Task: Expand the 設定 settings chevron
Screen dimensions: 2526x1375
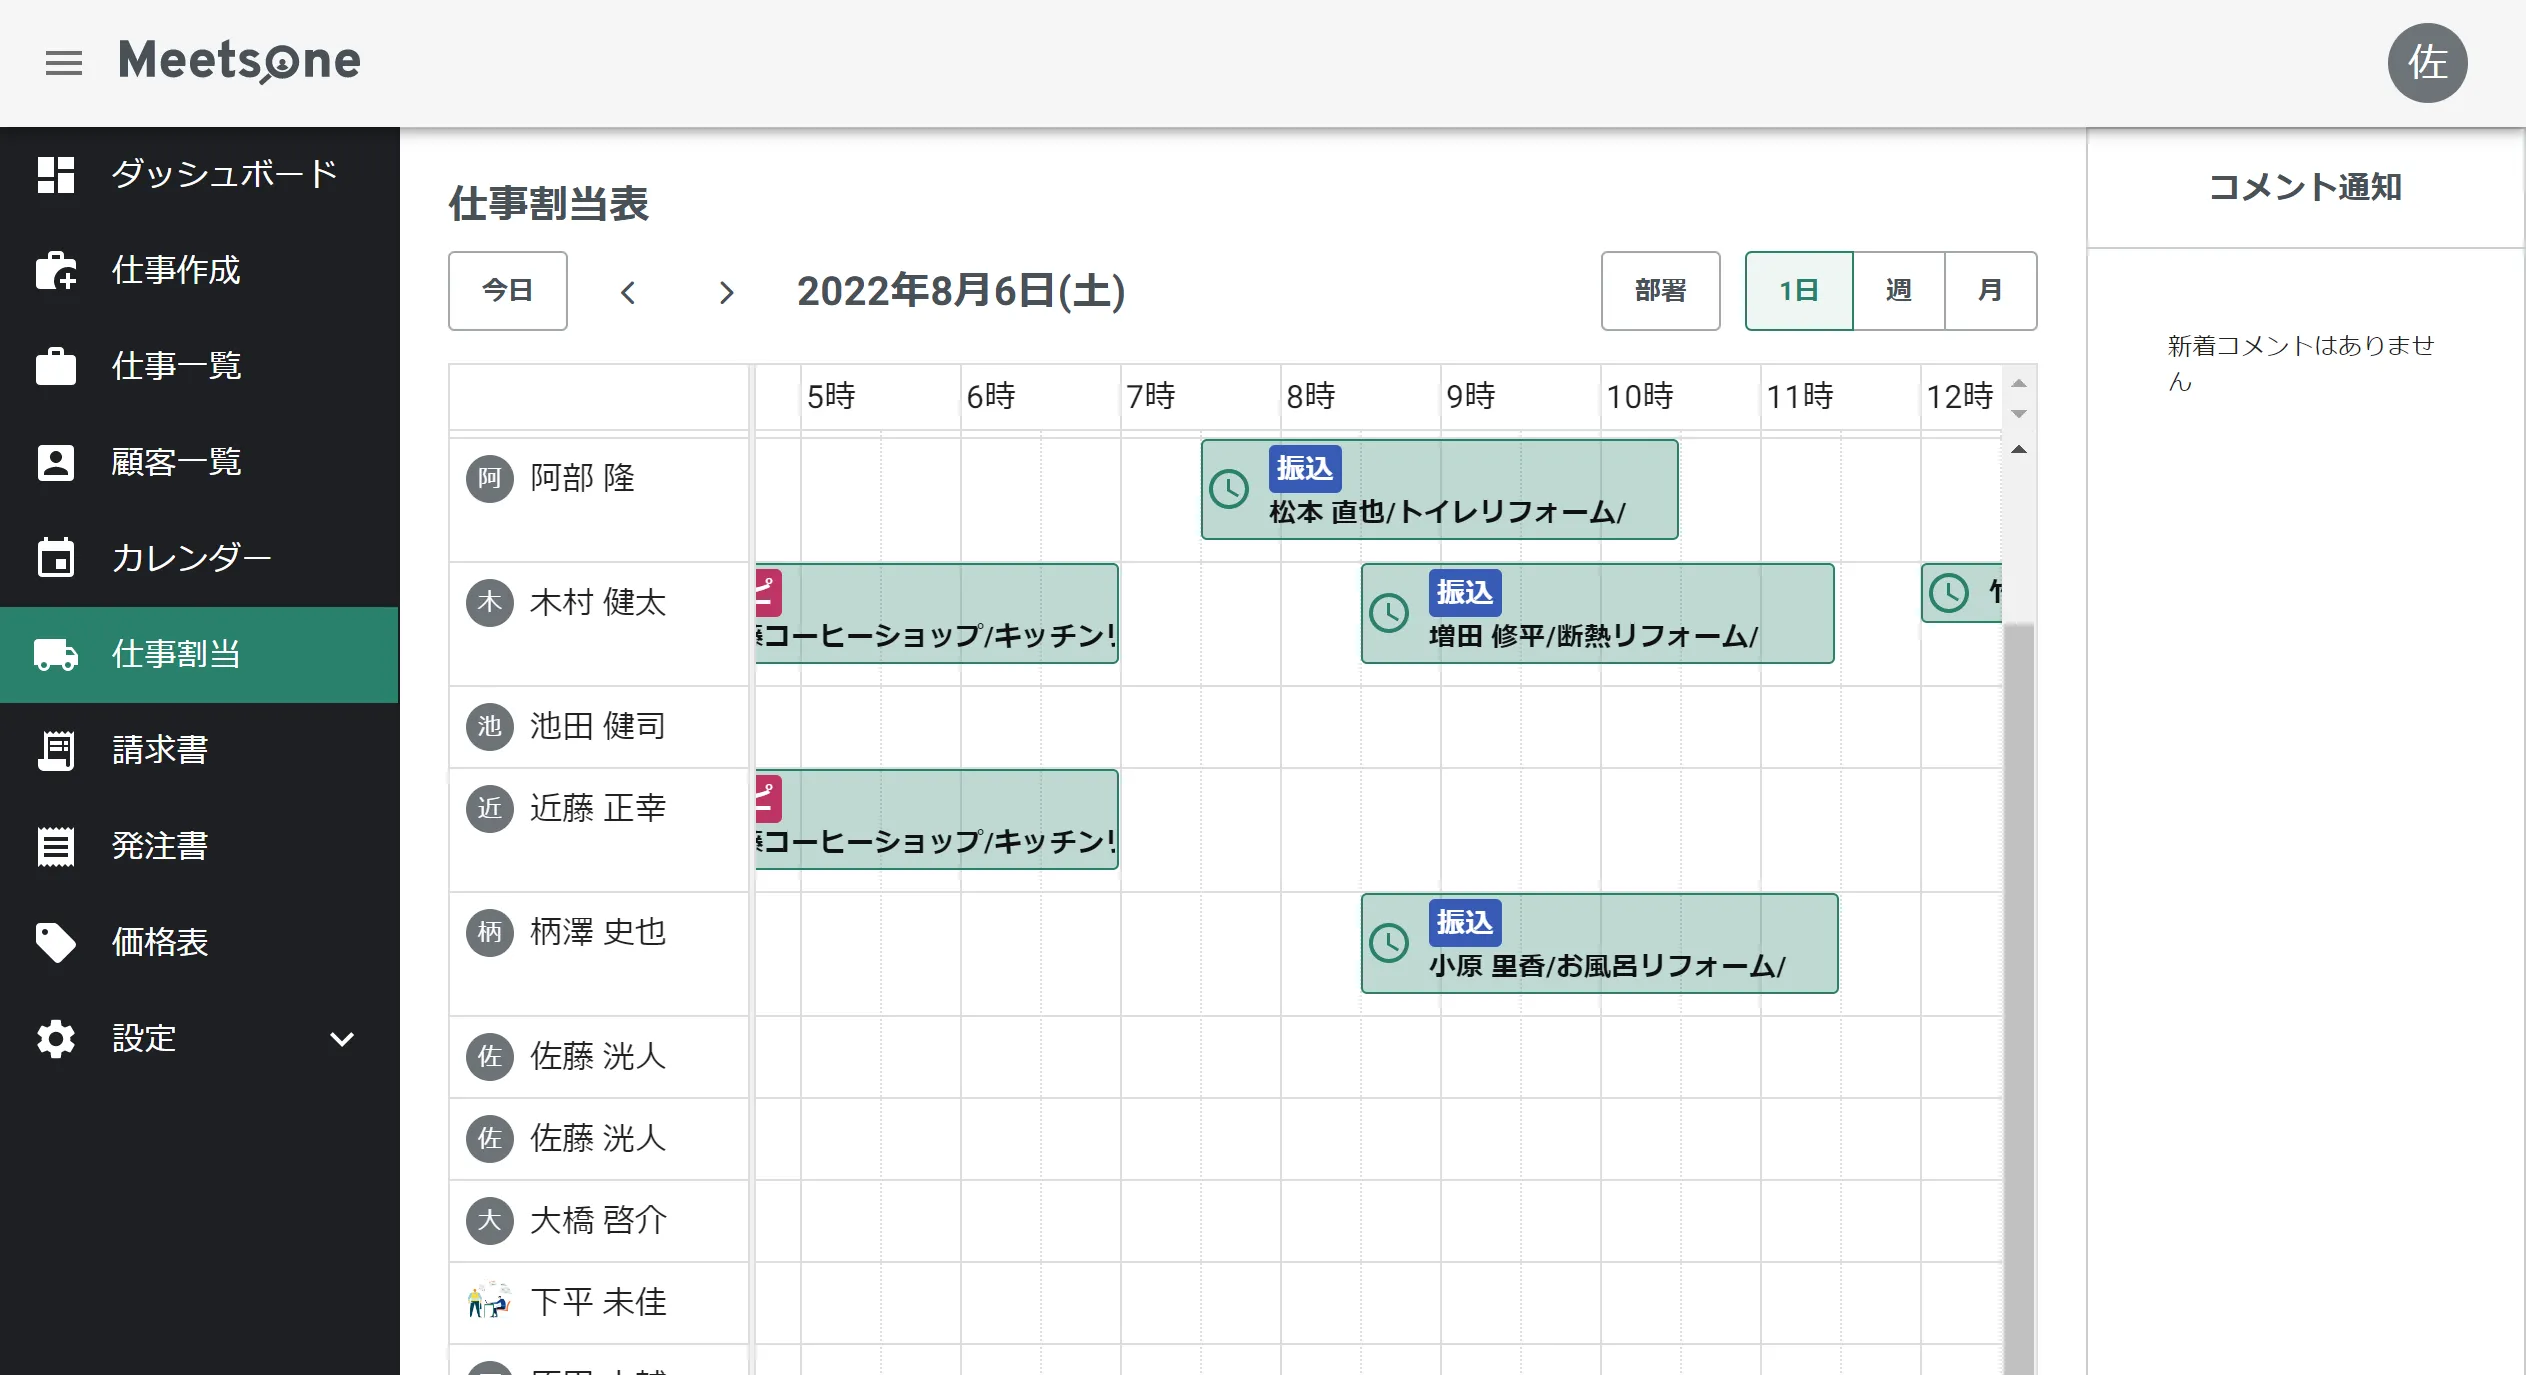Action: click(x=342, y=1039)
